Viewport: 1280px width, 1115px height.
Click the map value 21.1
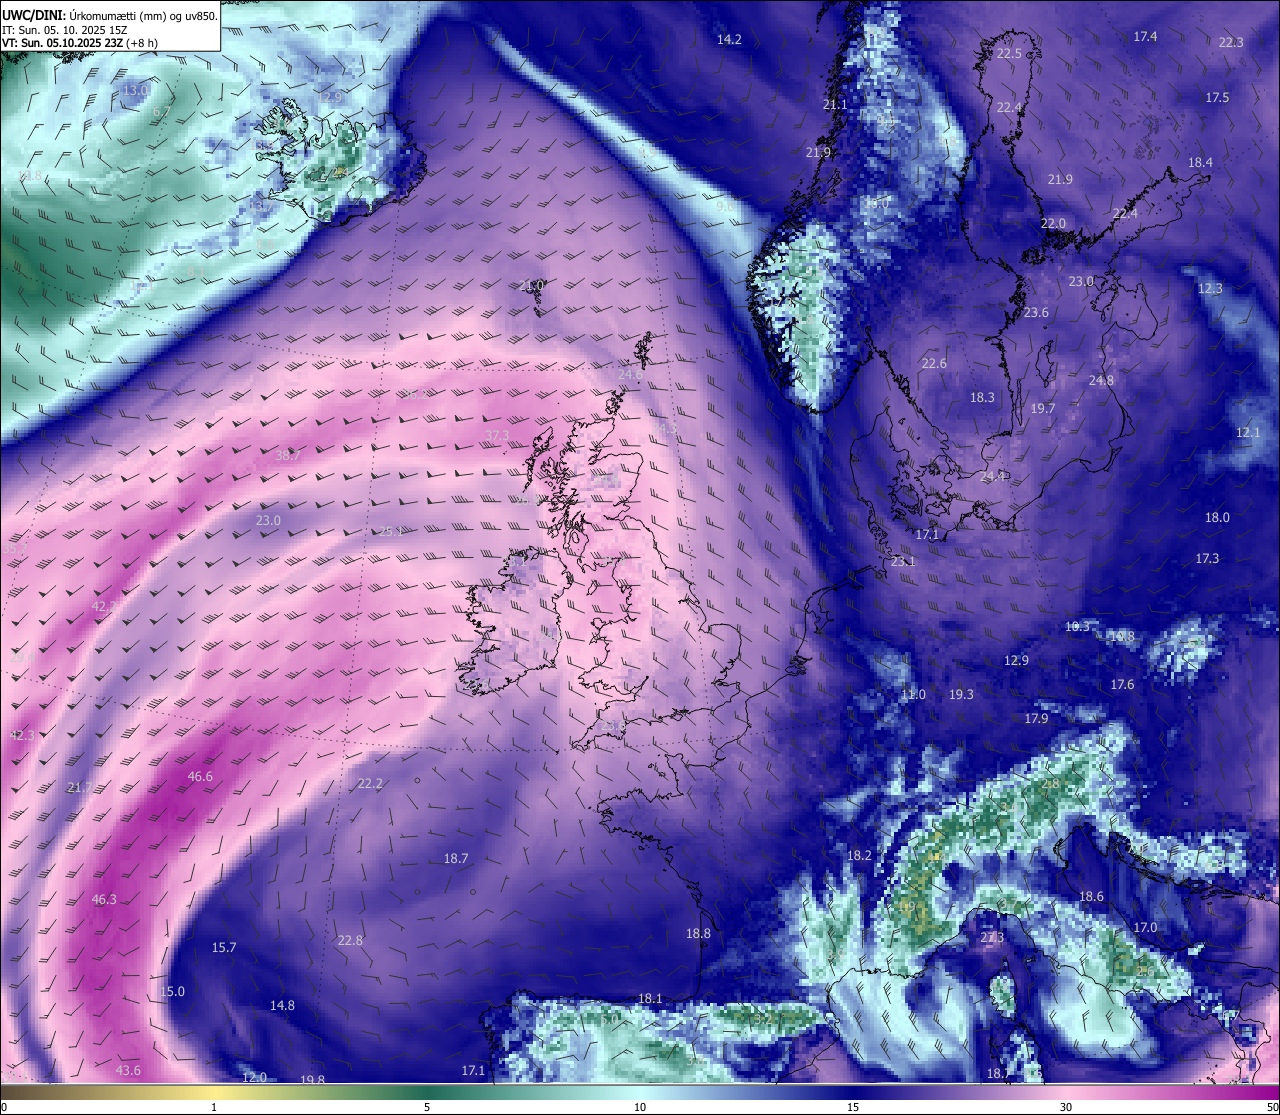click(834, 105)
